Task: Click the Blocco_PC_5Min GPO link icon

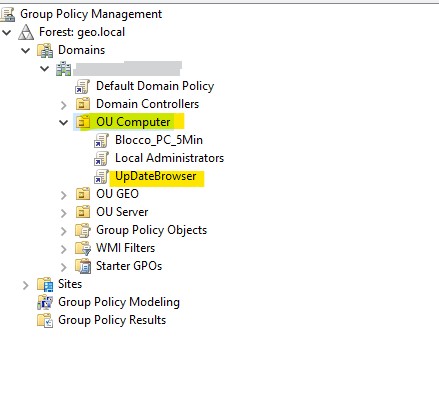Action: coord(101,140)
